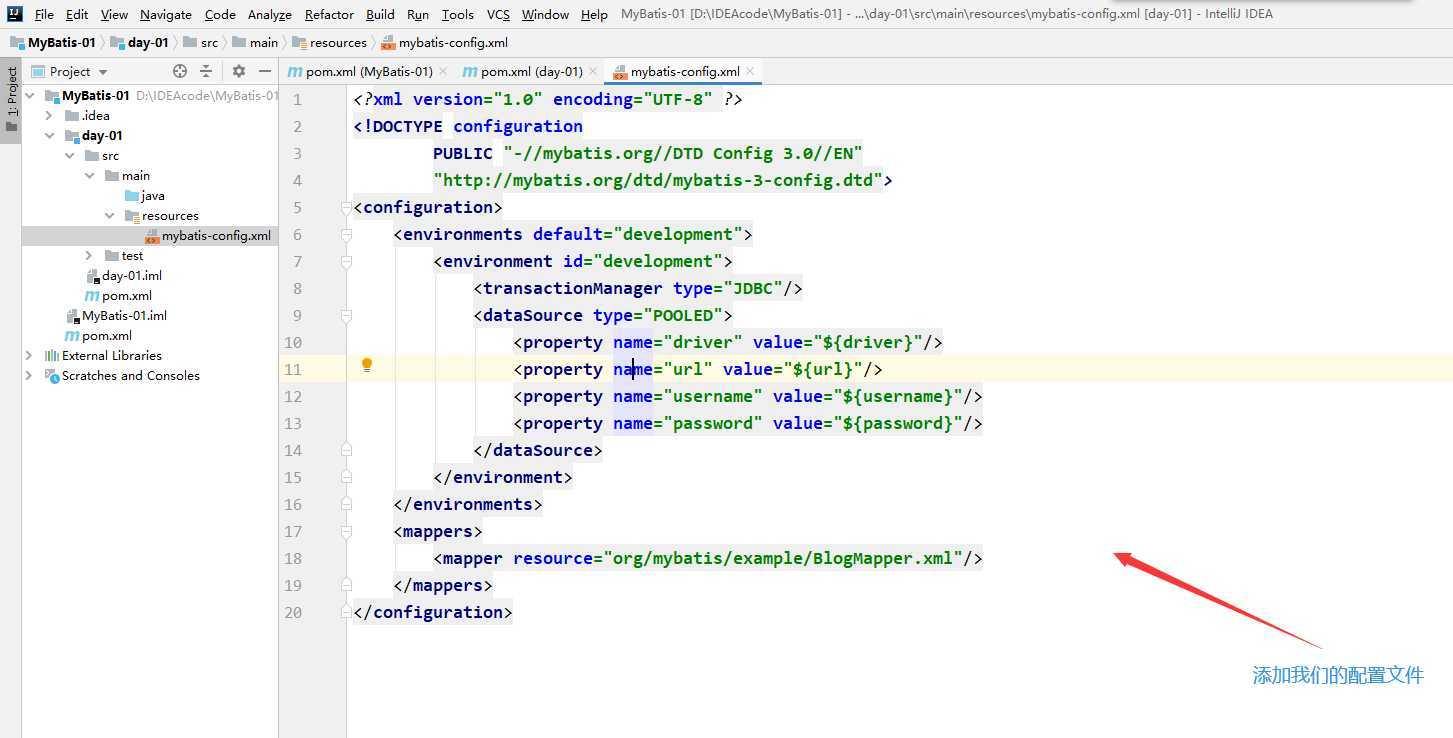1453x738 pixels.
Task: Collapse the MyBatis-01 root node
Action: coord(29,96)
